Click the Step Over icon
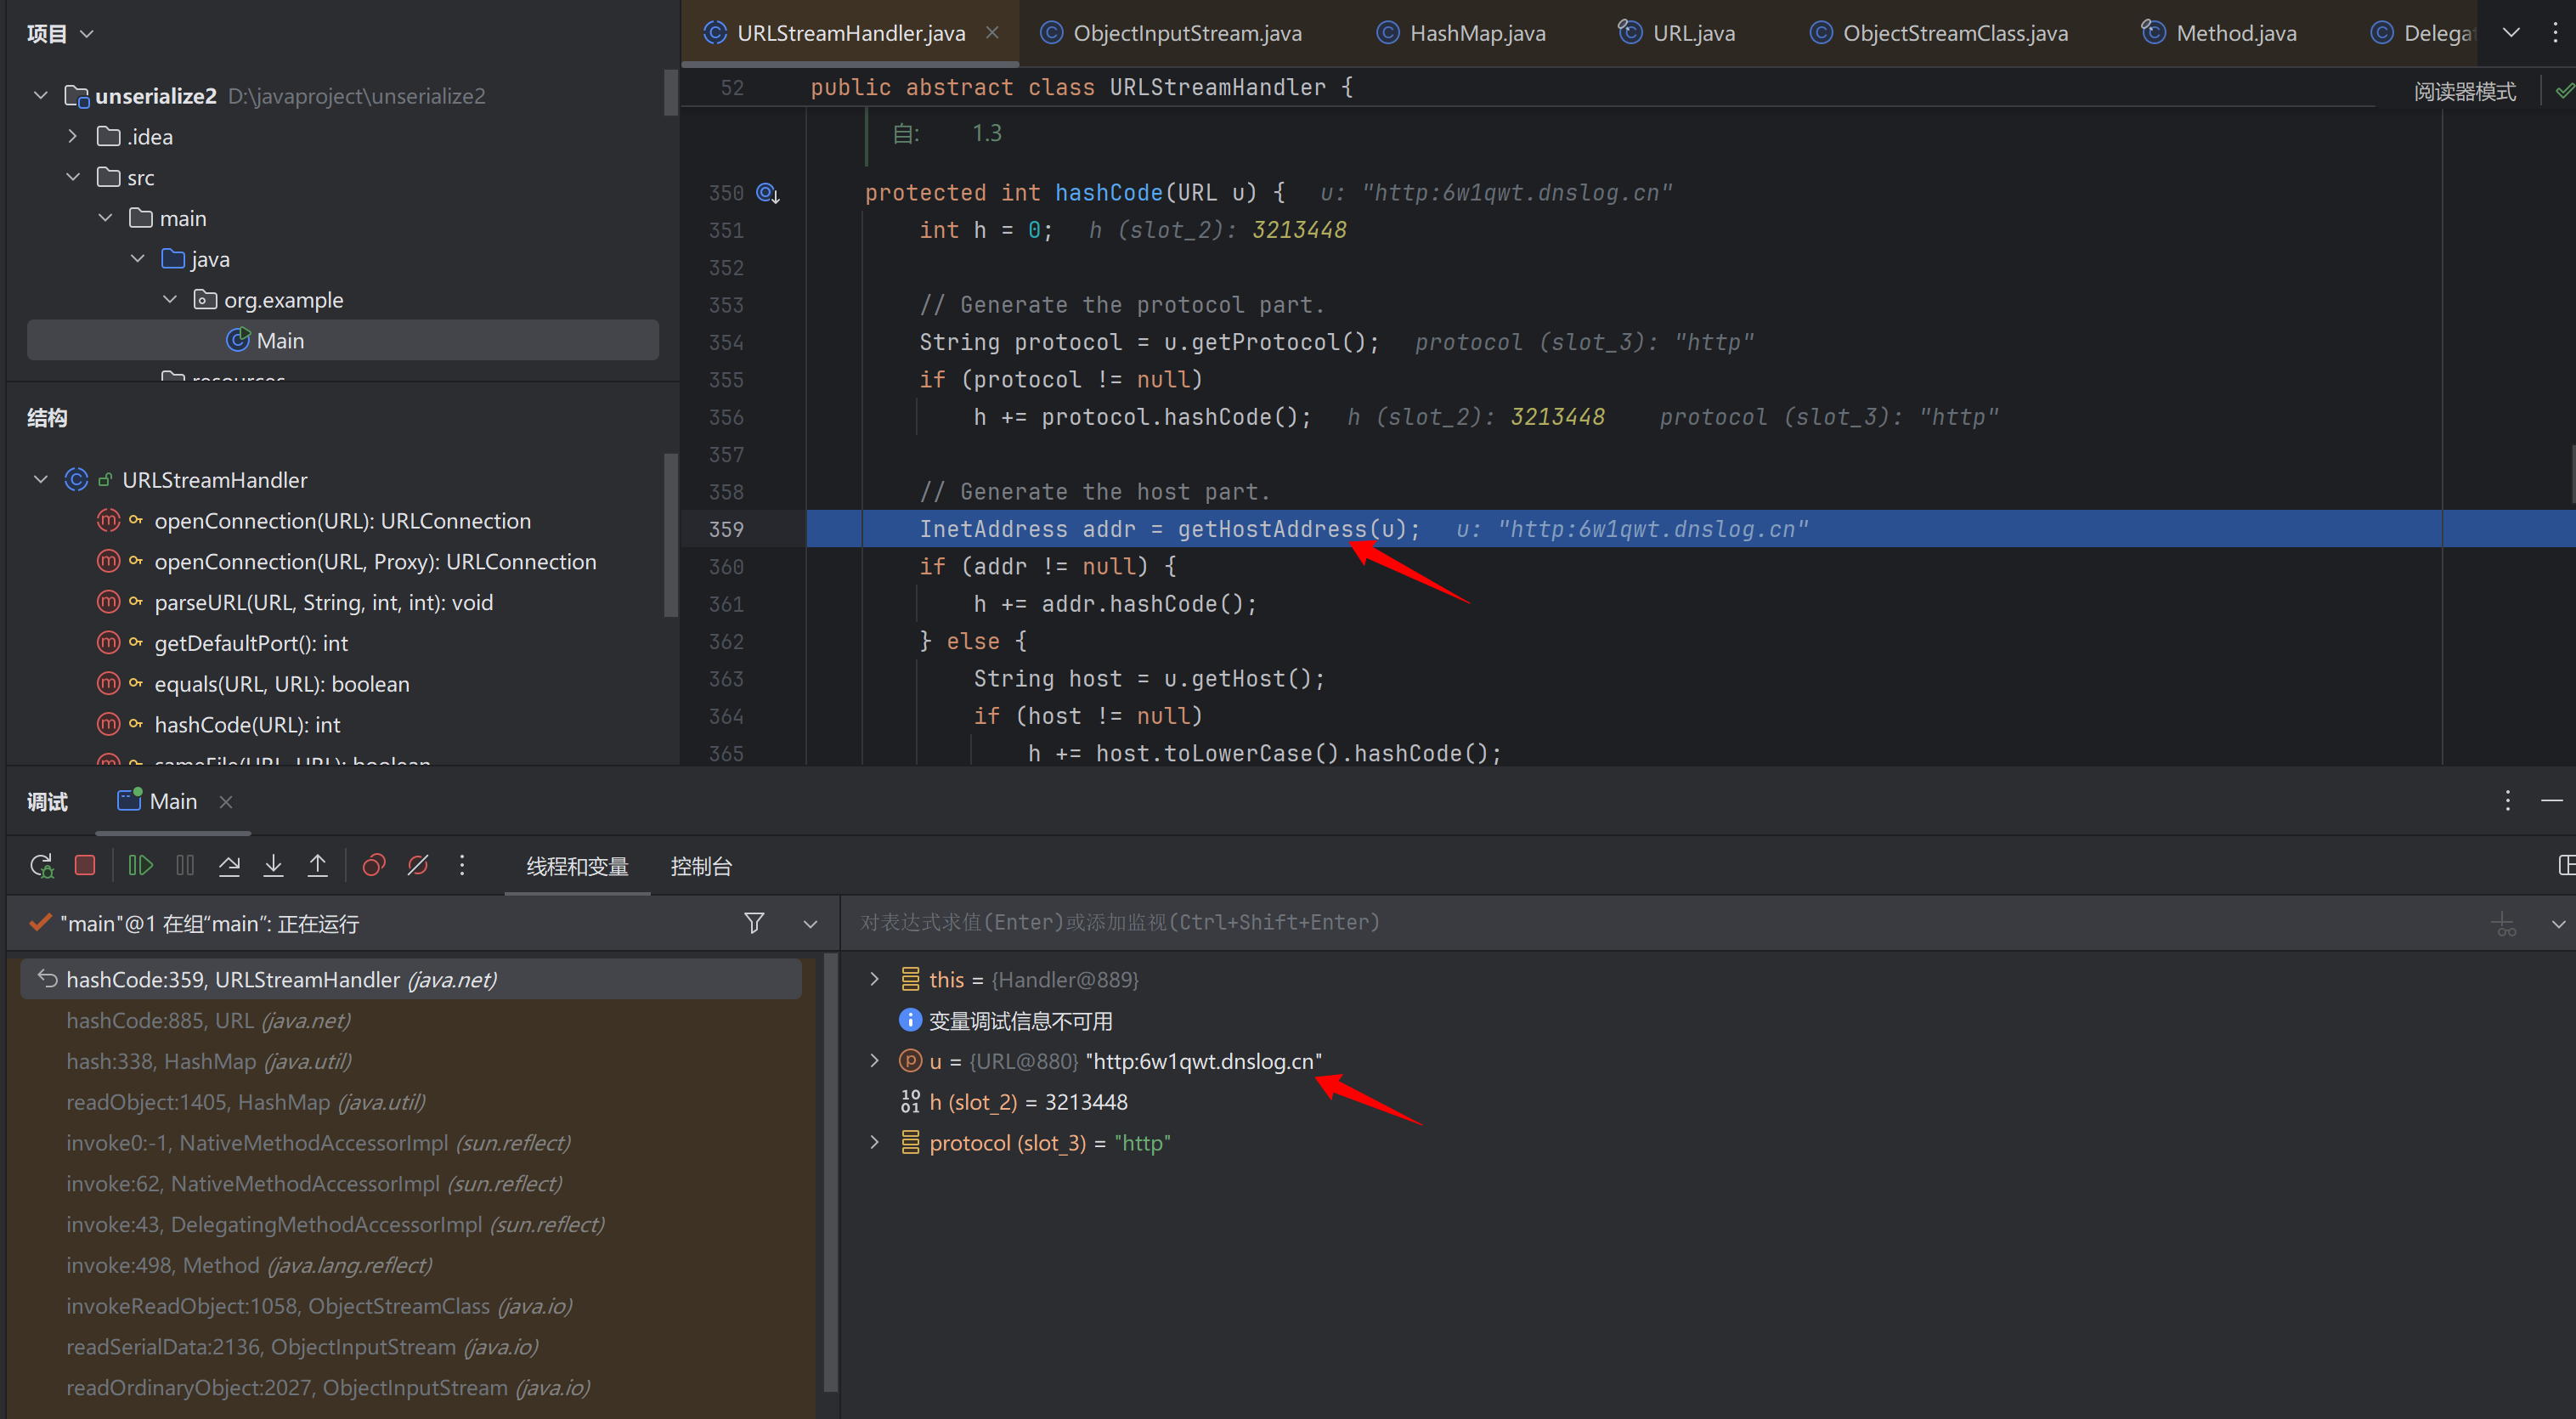Viewport: 2576px width, 1419px height. [x=229, y=866]
